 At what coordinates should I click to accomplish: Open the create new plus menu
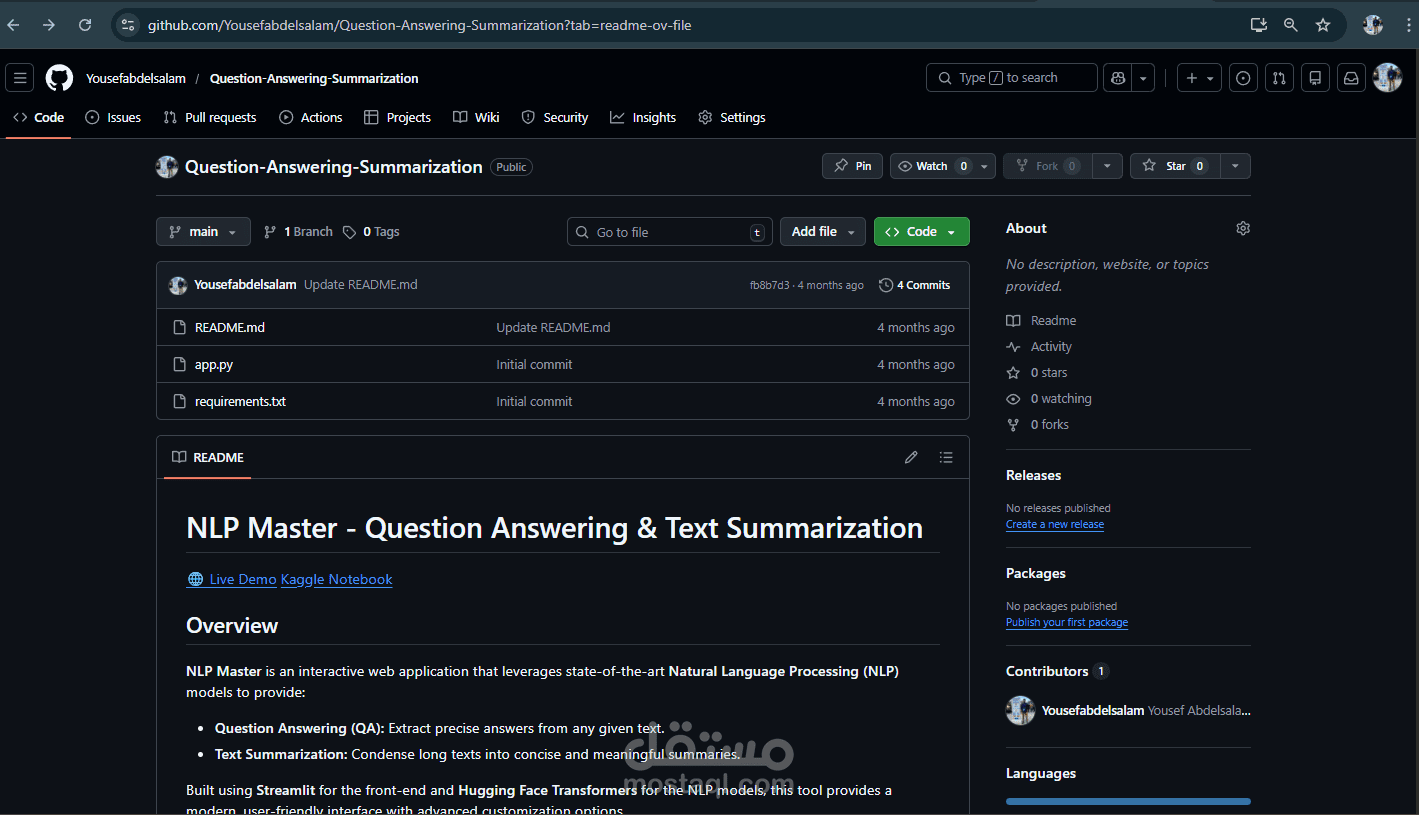(1199, 78)
